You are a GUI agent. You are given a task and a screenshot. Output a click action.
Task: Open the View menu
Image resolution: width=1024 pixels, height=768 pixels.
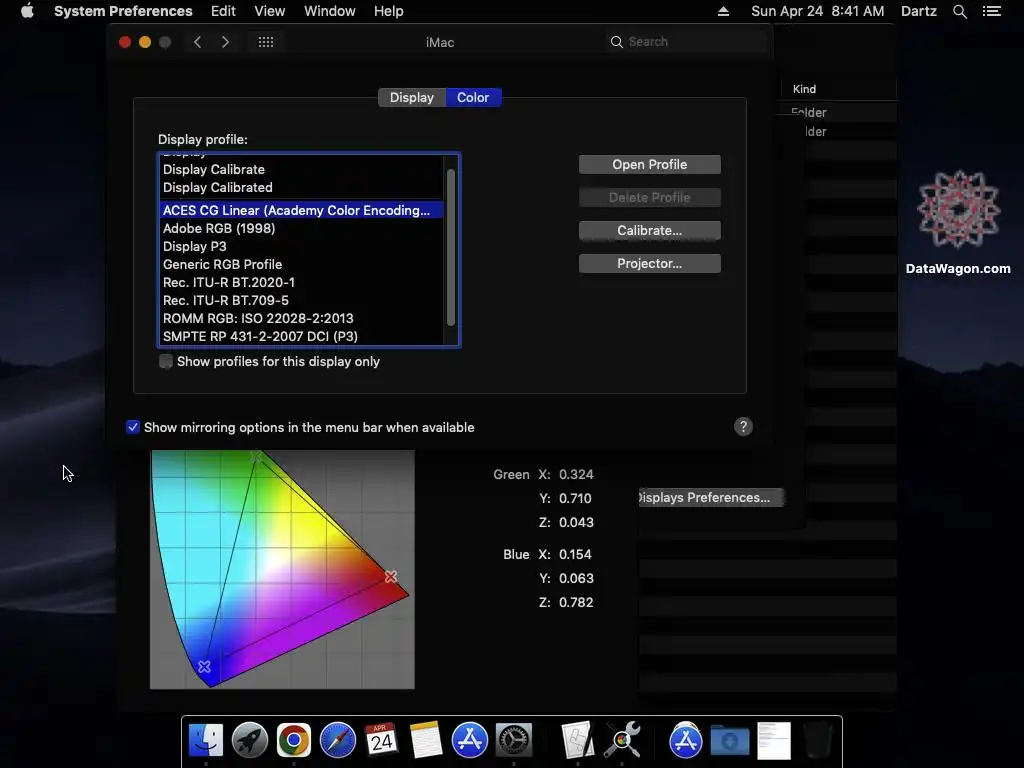(x=269, y=11)
